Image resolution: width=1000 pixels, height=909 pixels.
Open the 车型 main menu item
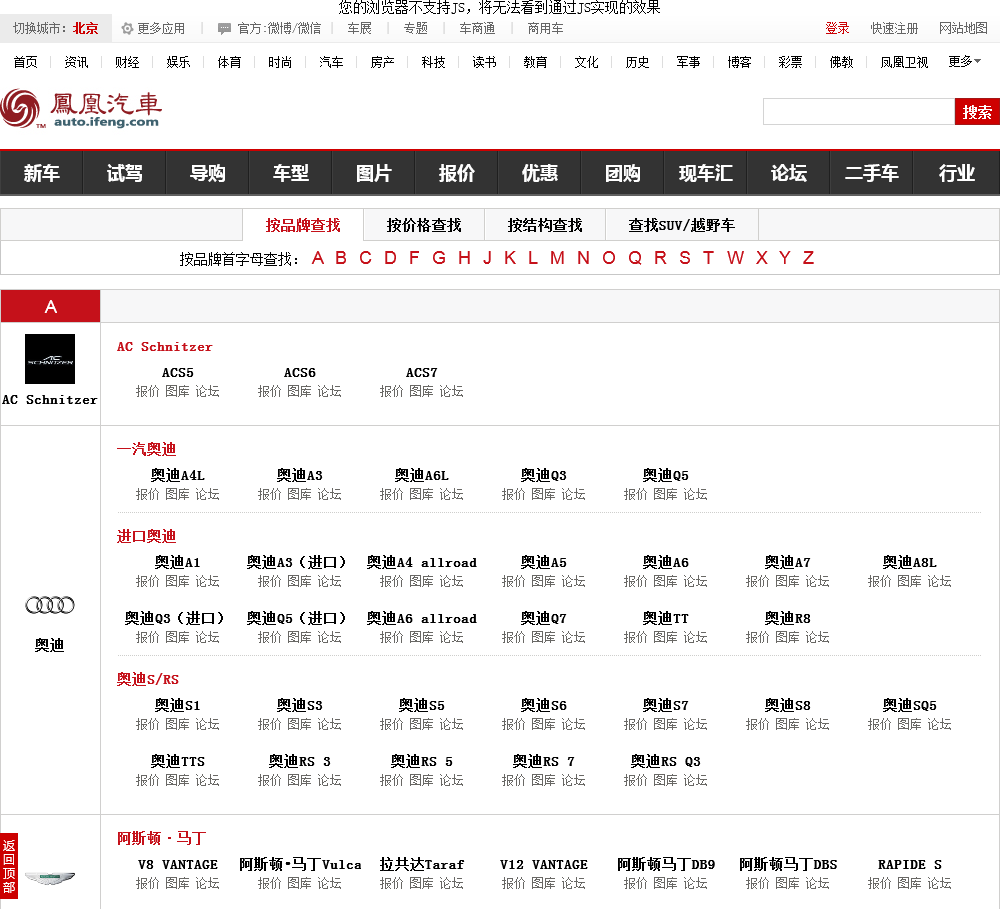click(x=290, y=173)
